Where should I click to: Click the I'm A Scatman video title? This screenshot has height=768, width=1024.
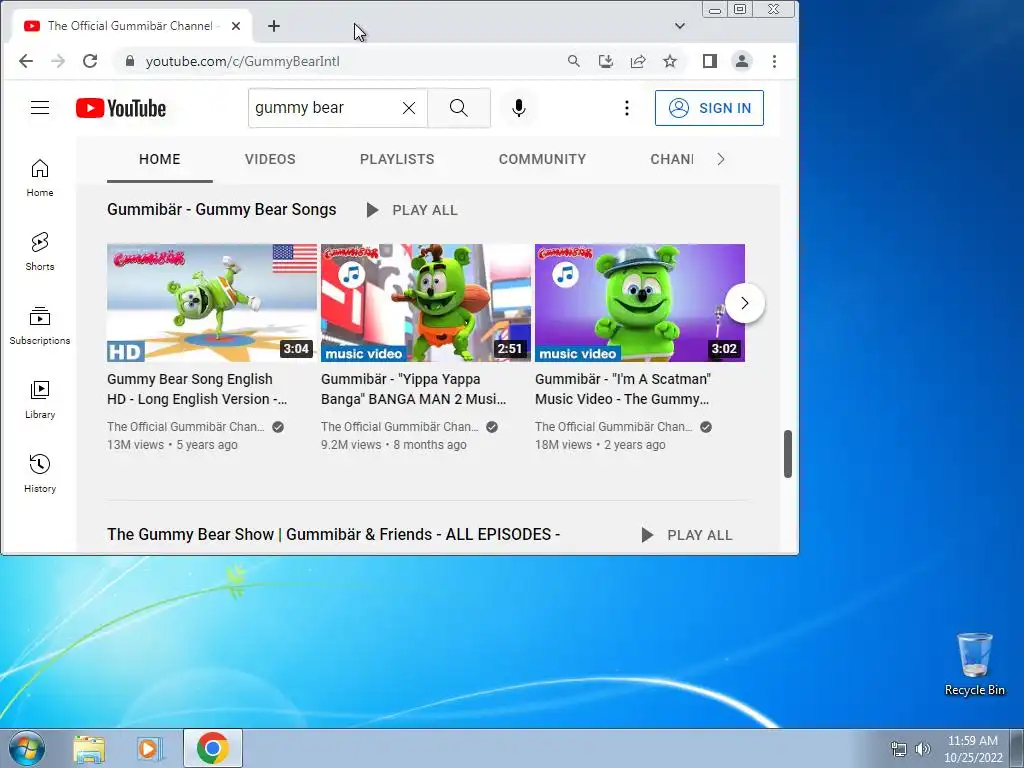(622, 389)
